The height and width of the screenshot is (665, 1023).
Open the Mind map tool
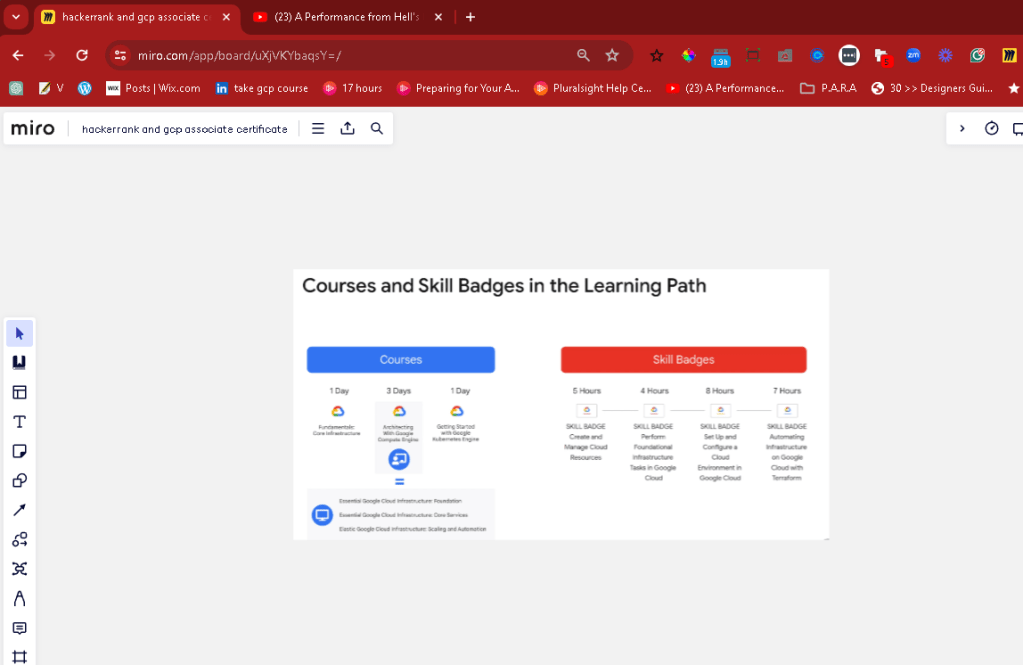click(20, 568)
